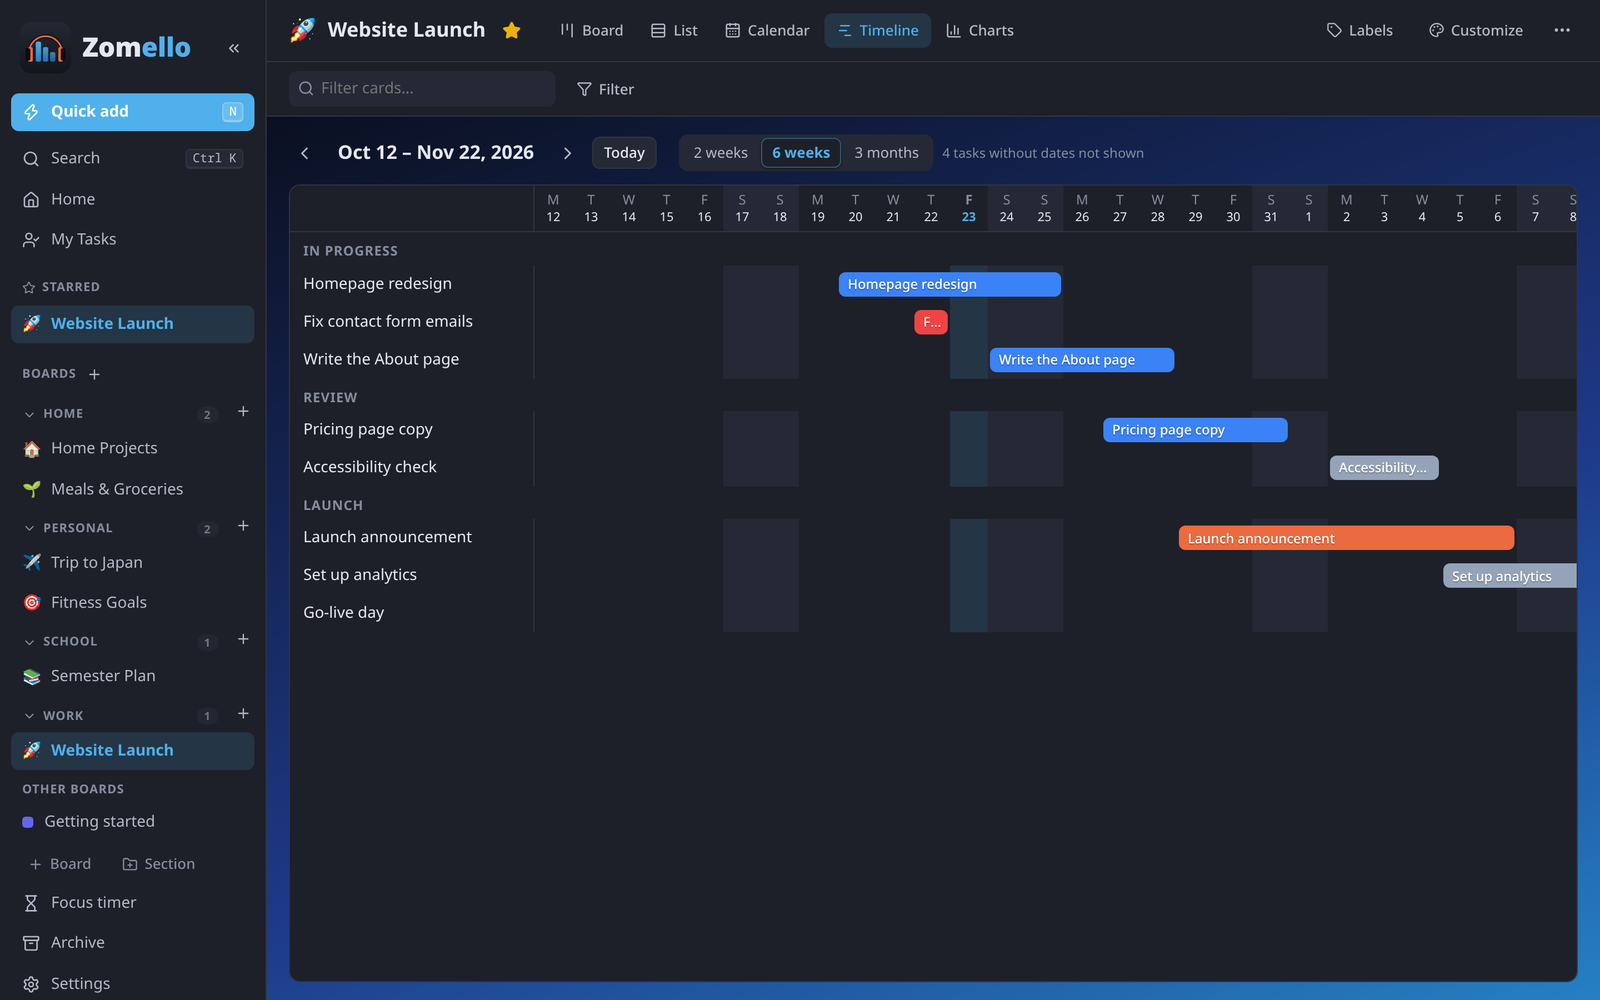Click the rocket icon beside board title

point(302,30)
